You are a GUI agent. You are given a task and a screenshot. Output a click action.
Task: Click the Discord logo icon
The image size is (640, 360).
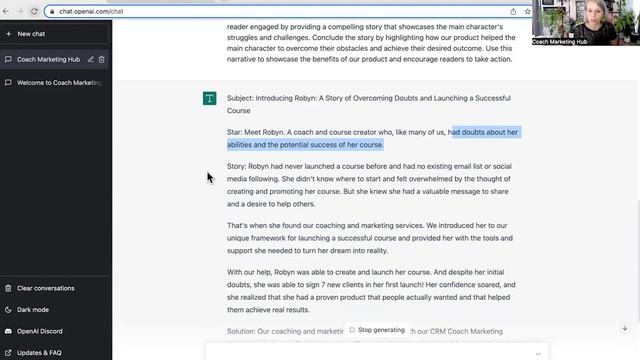tap(8, 331)
